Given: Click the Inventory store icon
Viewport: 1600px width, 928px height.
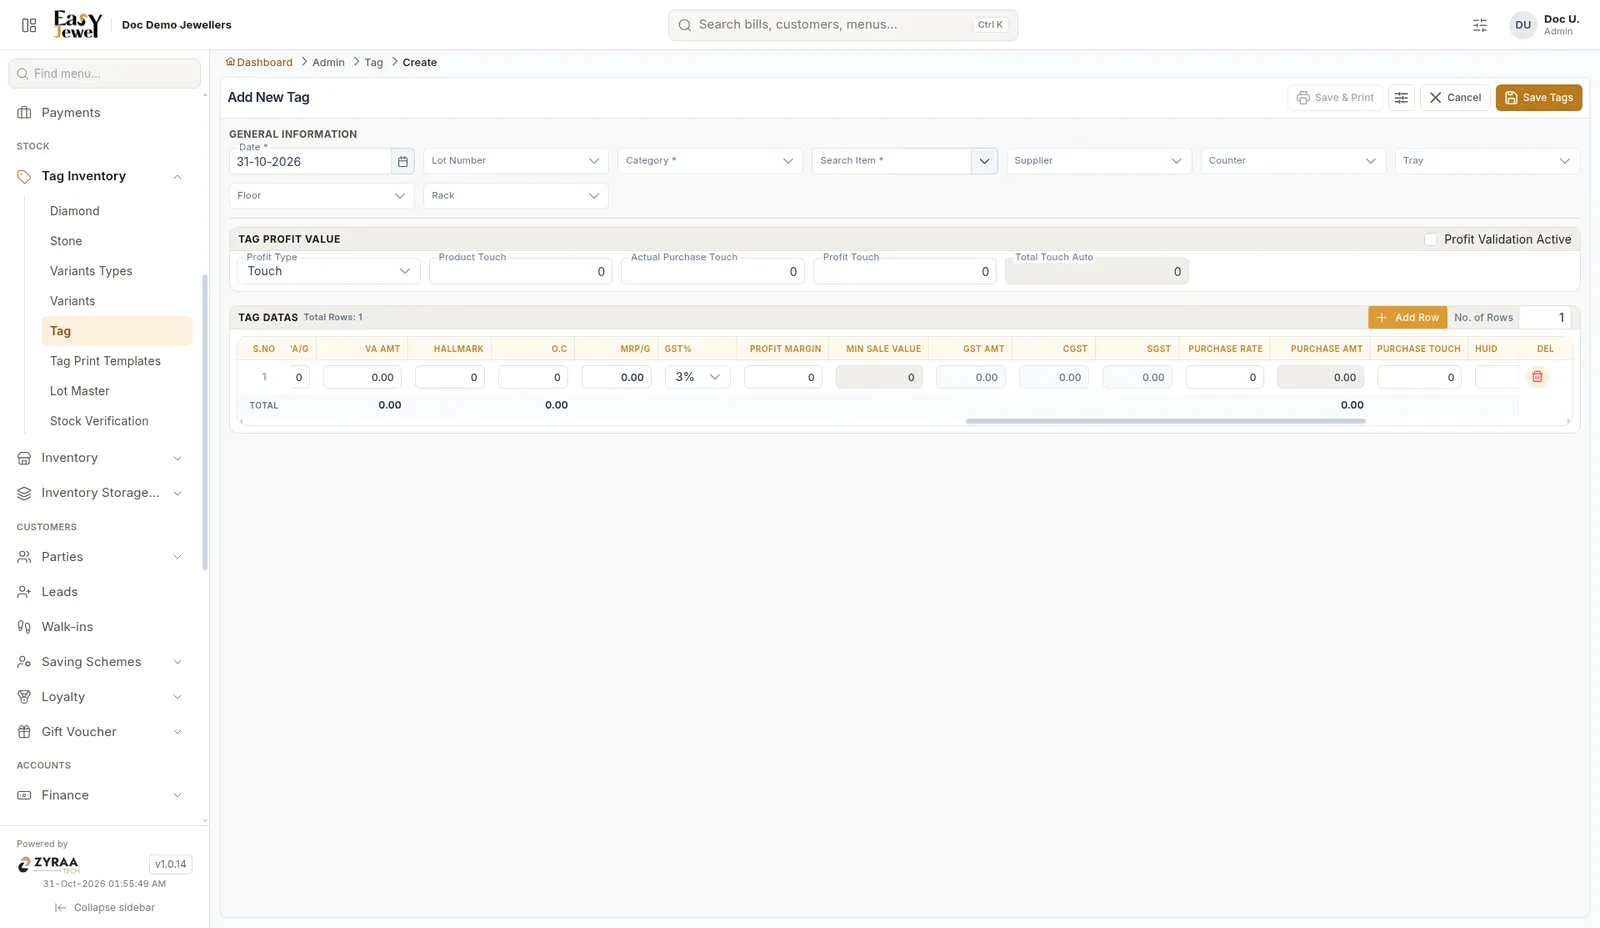Looking at the screenshot, I should [x=24, y=458].
